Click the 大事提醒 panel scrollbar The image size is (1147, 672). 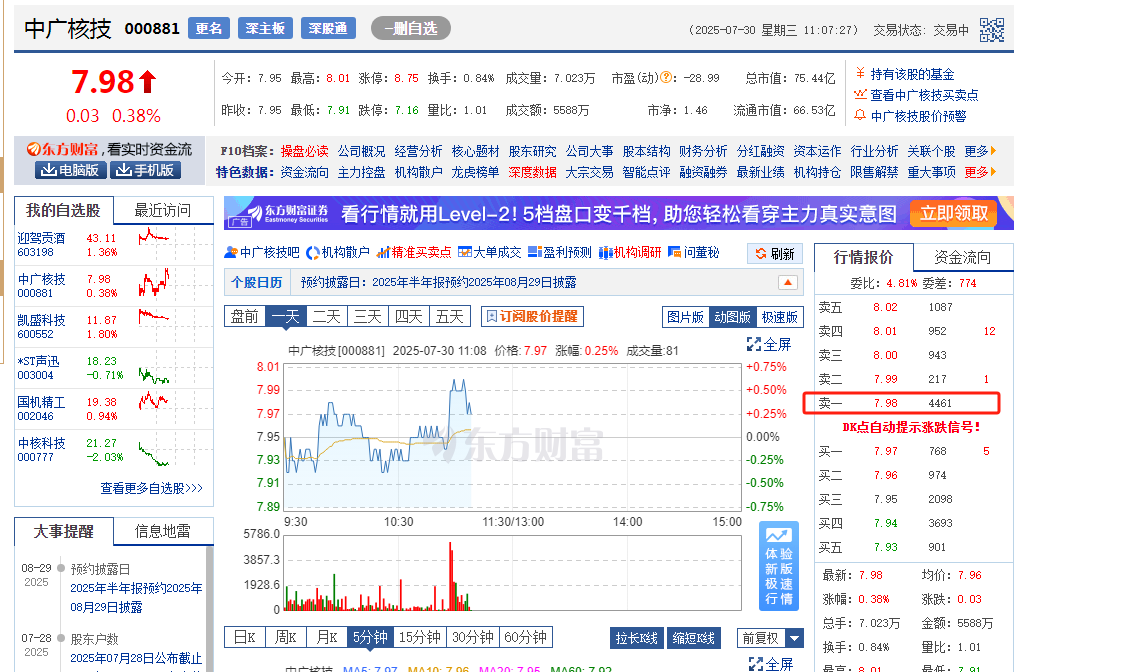point(210,608)
